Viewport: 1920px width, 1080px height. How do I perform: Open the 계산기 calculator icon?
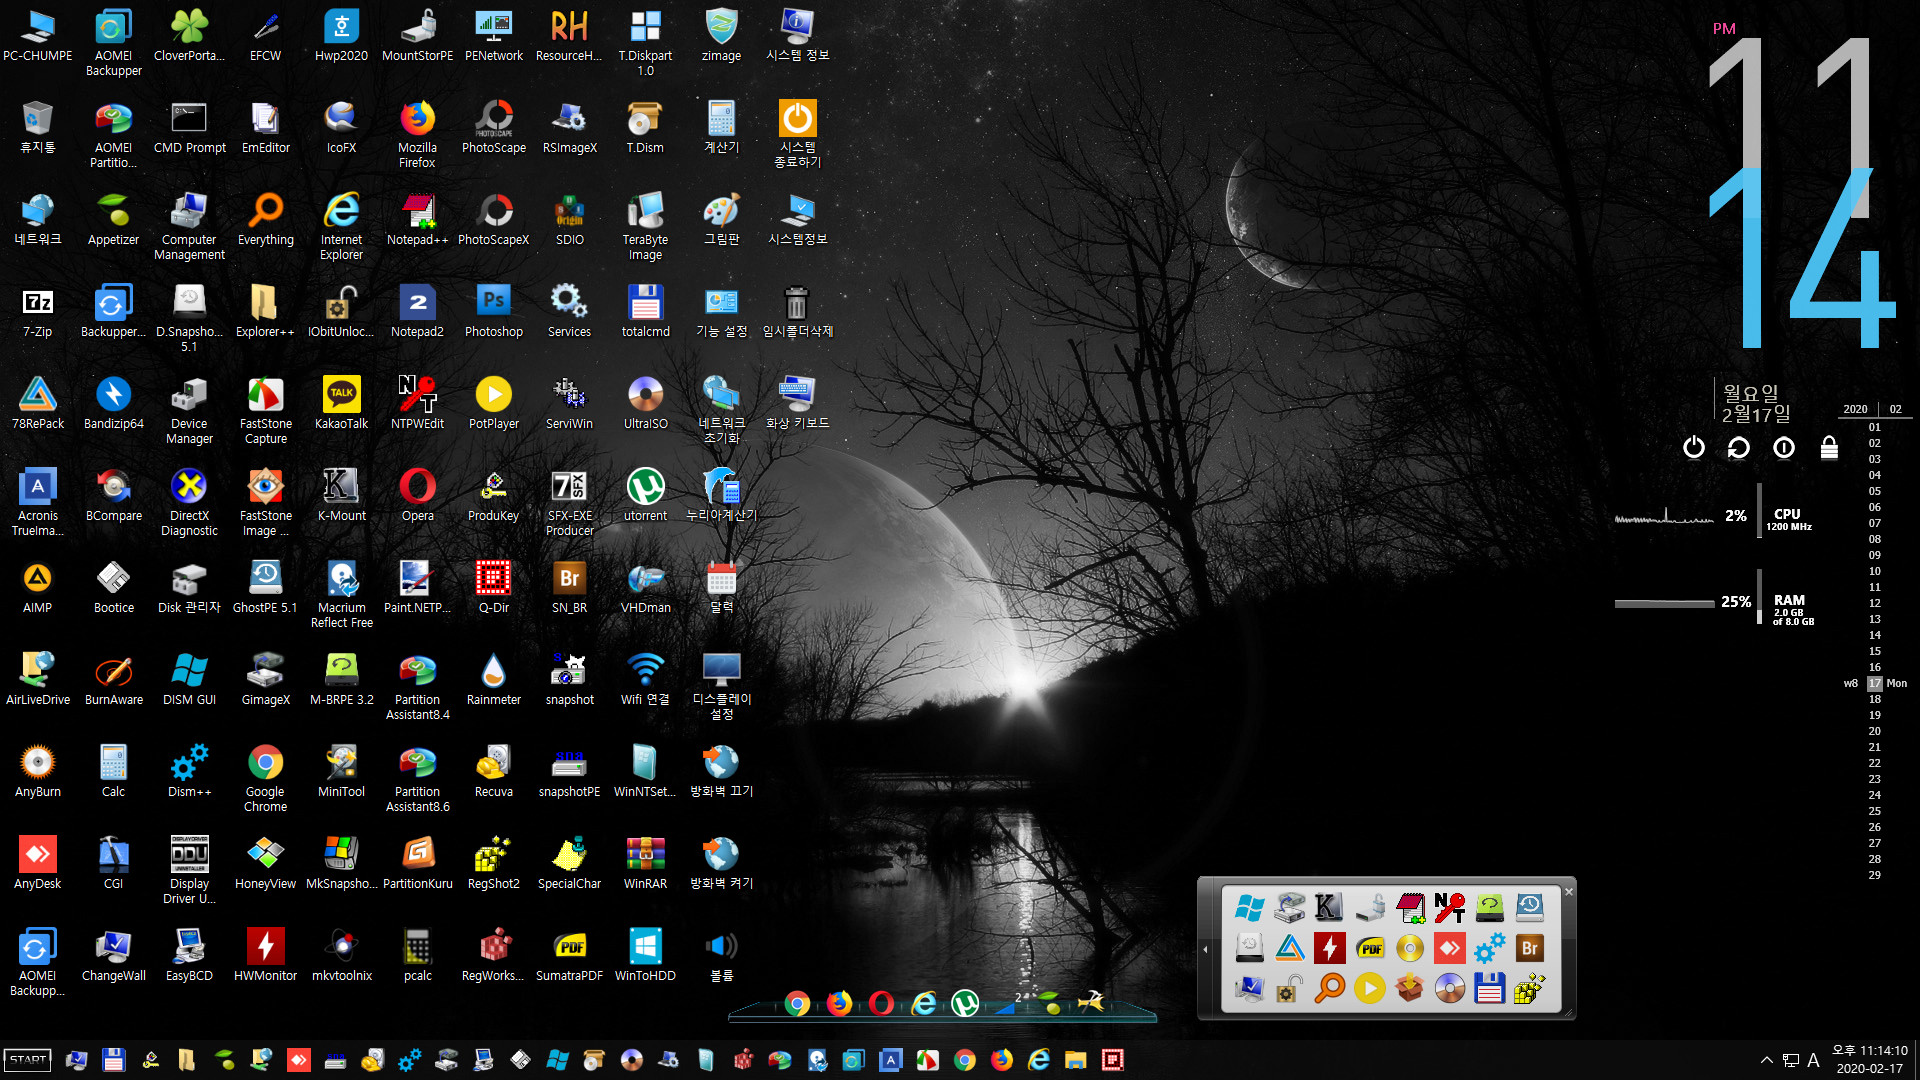coord(721,127)
